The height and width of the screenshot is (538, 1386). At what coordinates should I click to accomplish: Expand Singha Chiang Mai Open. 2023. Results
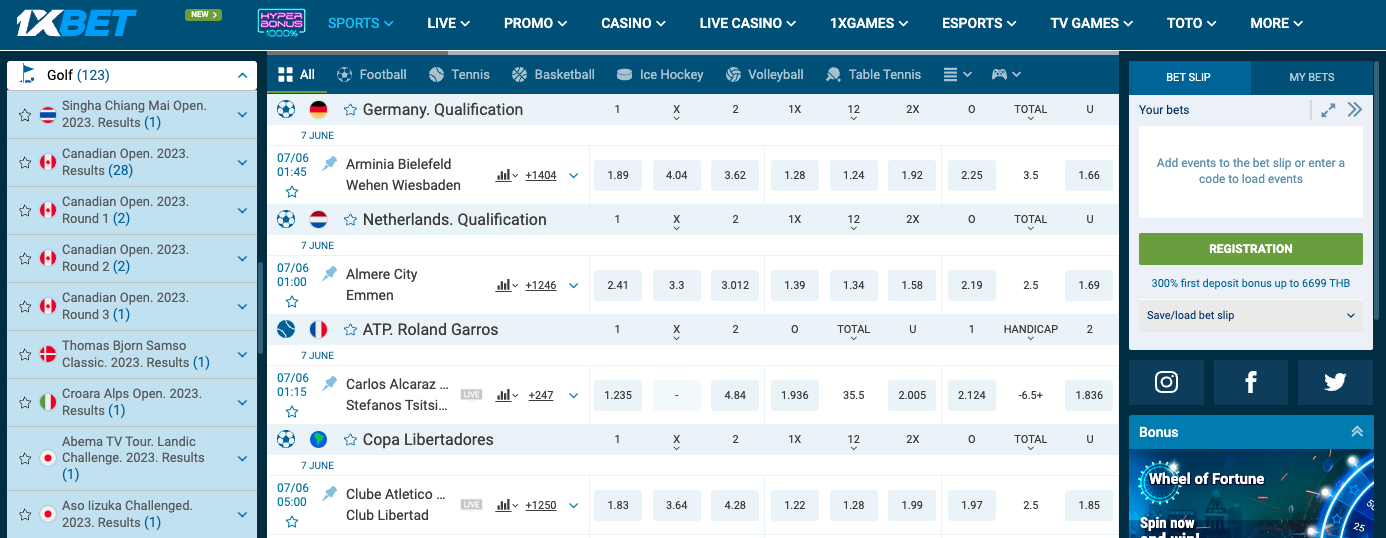242,115
